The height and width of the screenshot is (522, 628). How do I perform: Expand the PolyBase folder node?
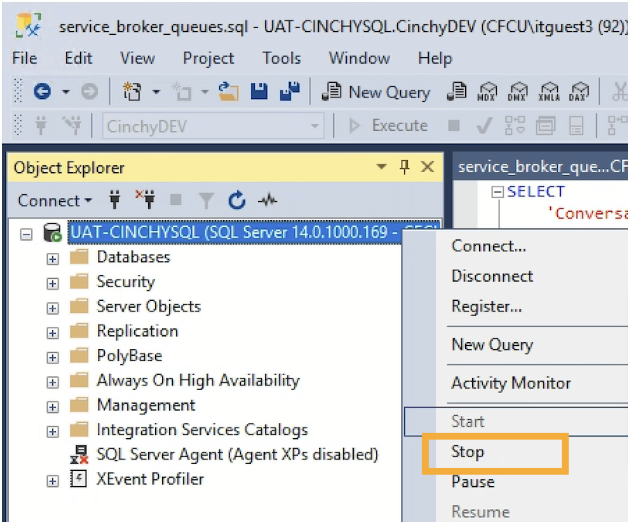[x=52, y=357]
